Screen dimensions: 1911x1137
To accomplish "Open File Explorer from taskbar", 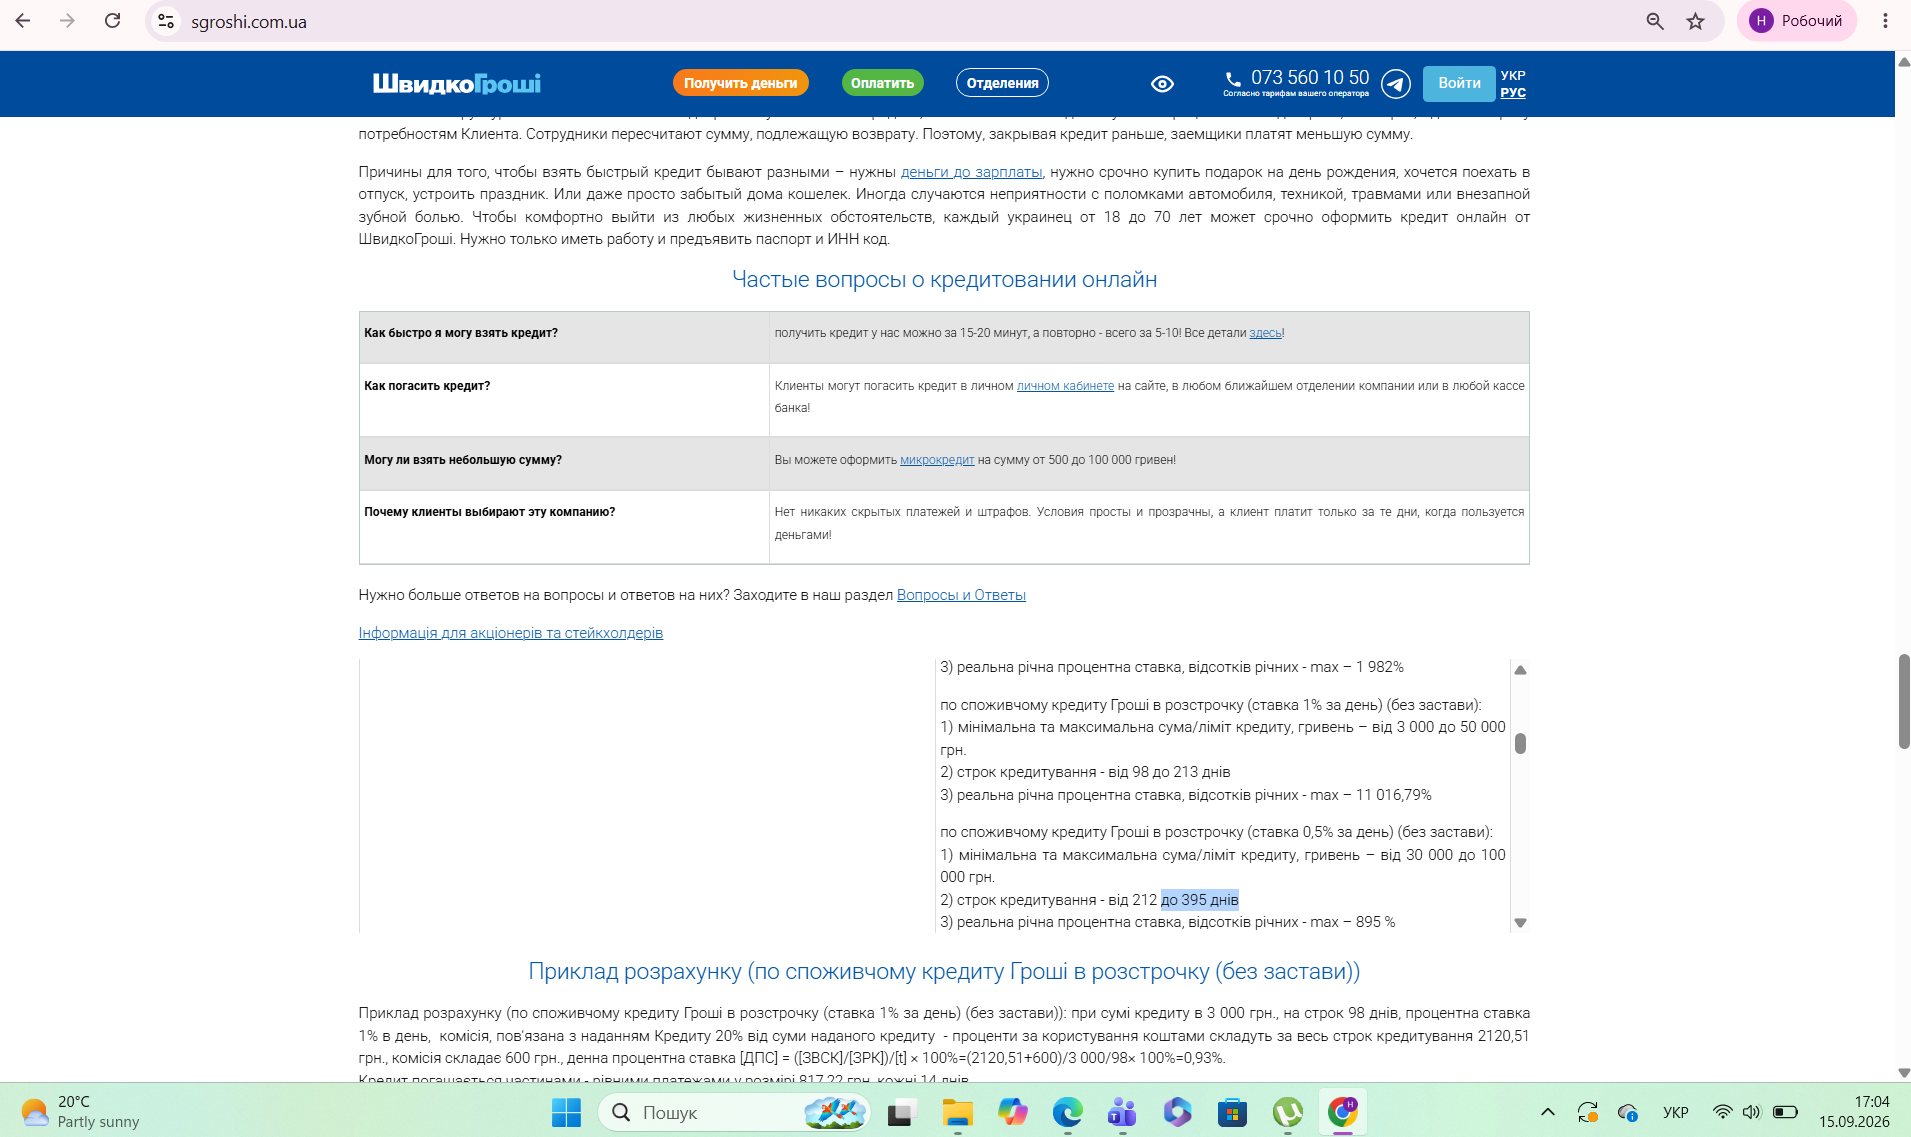I will pyautogui.click(x=957, y=1112).
